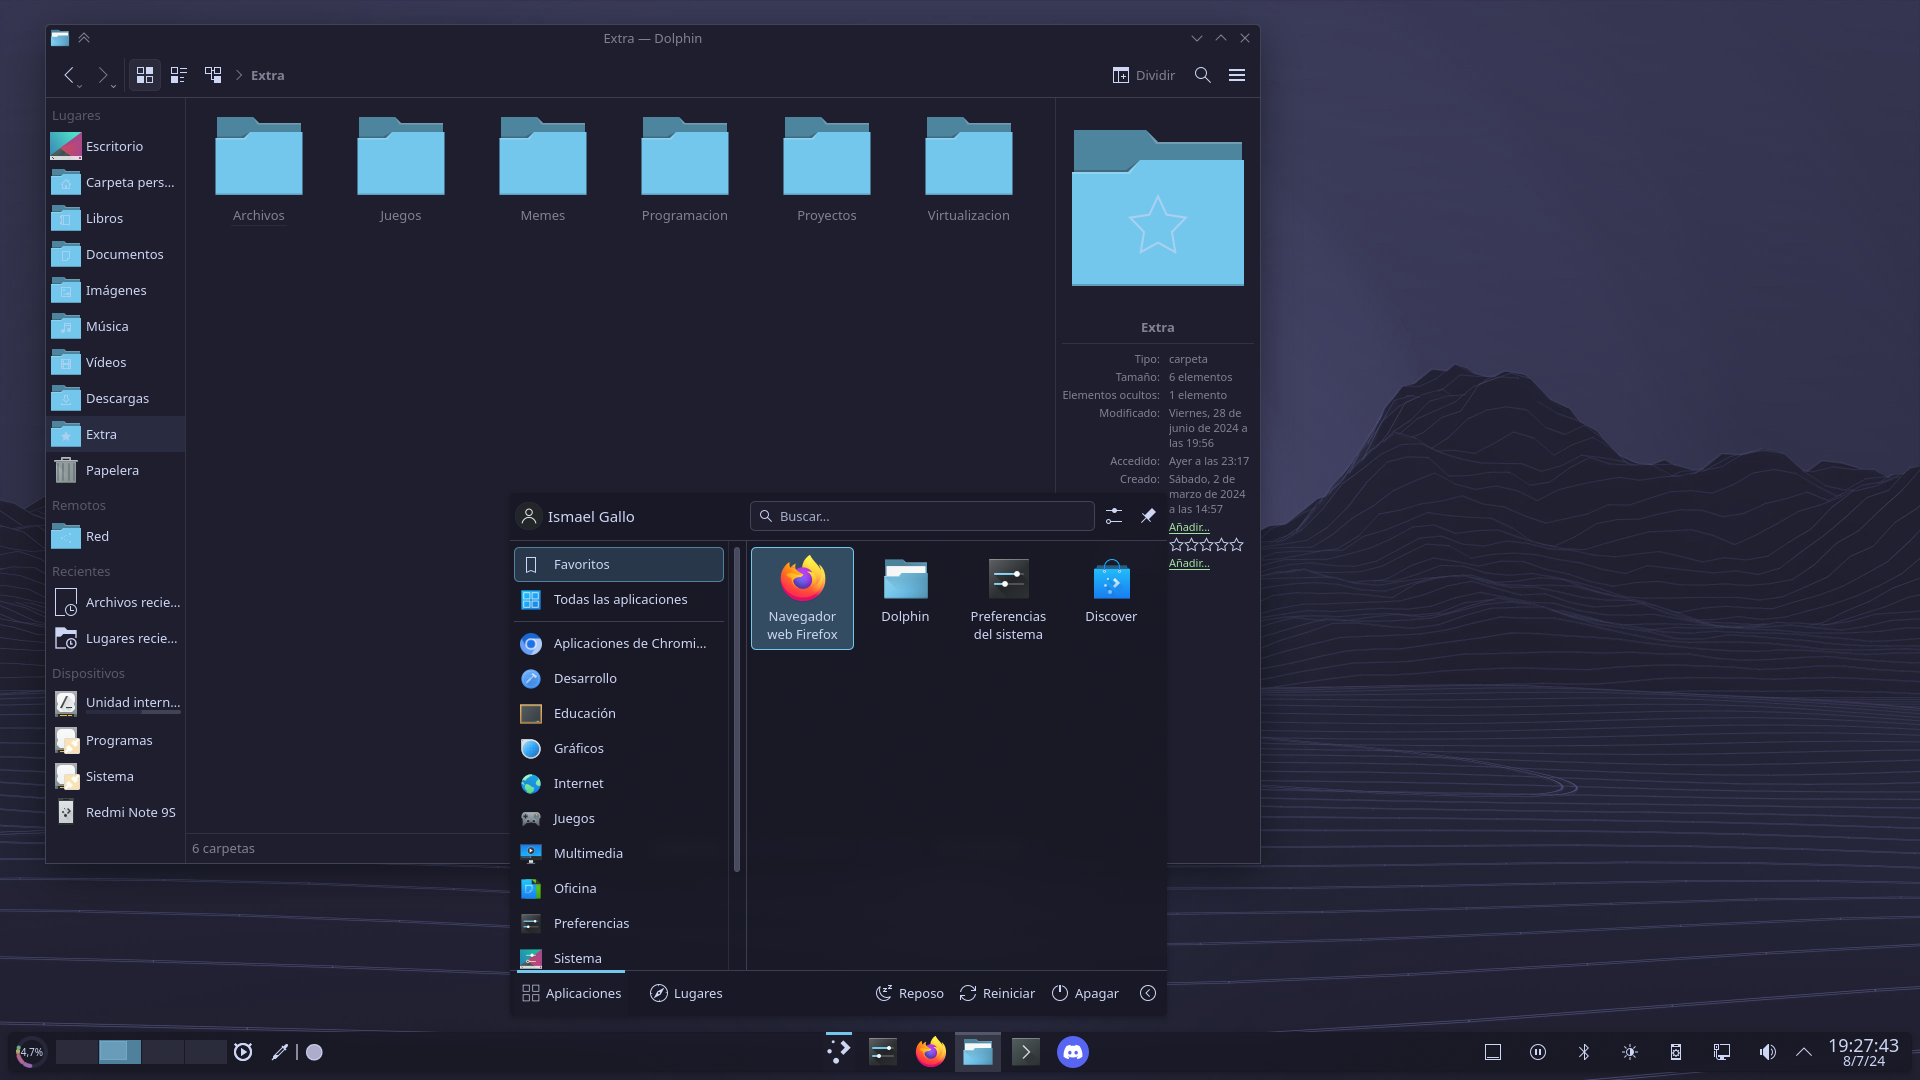Image resolution: width=1920 pixels, height=1080 pixels.
Task: Go back in Dolphin navigation
Action: (x=68, y=75)
